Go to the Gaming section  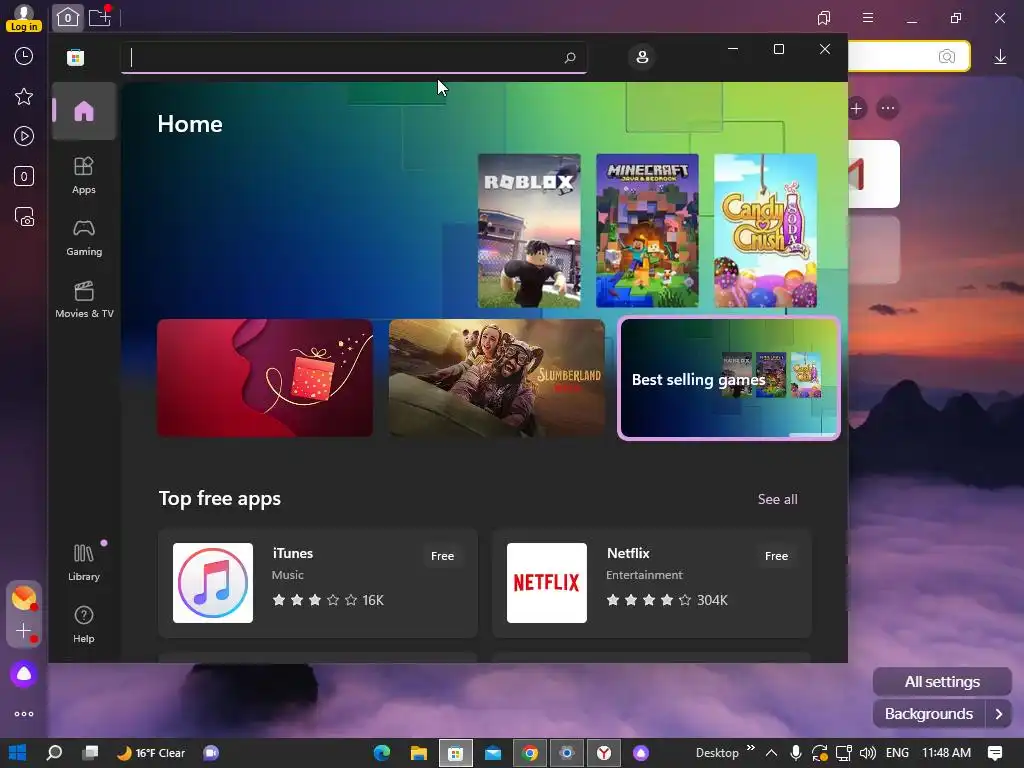point(84,237)
